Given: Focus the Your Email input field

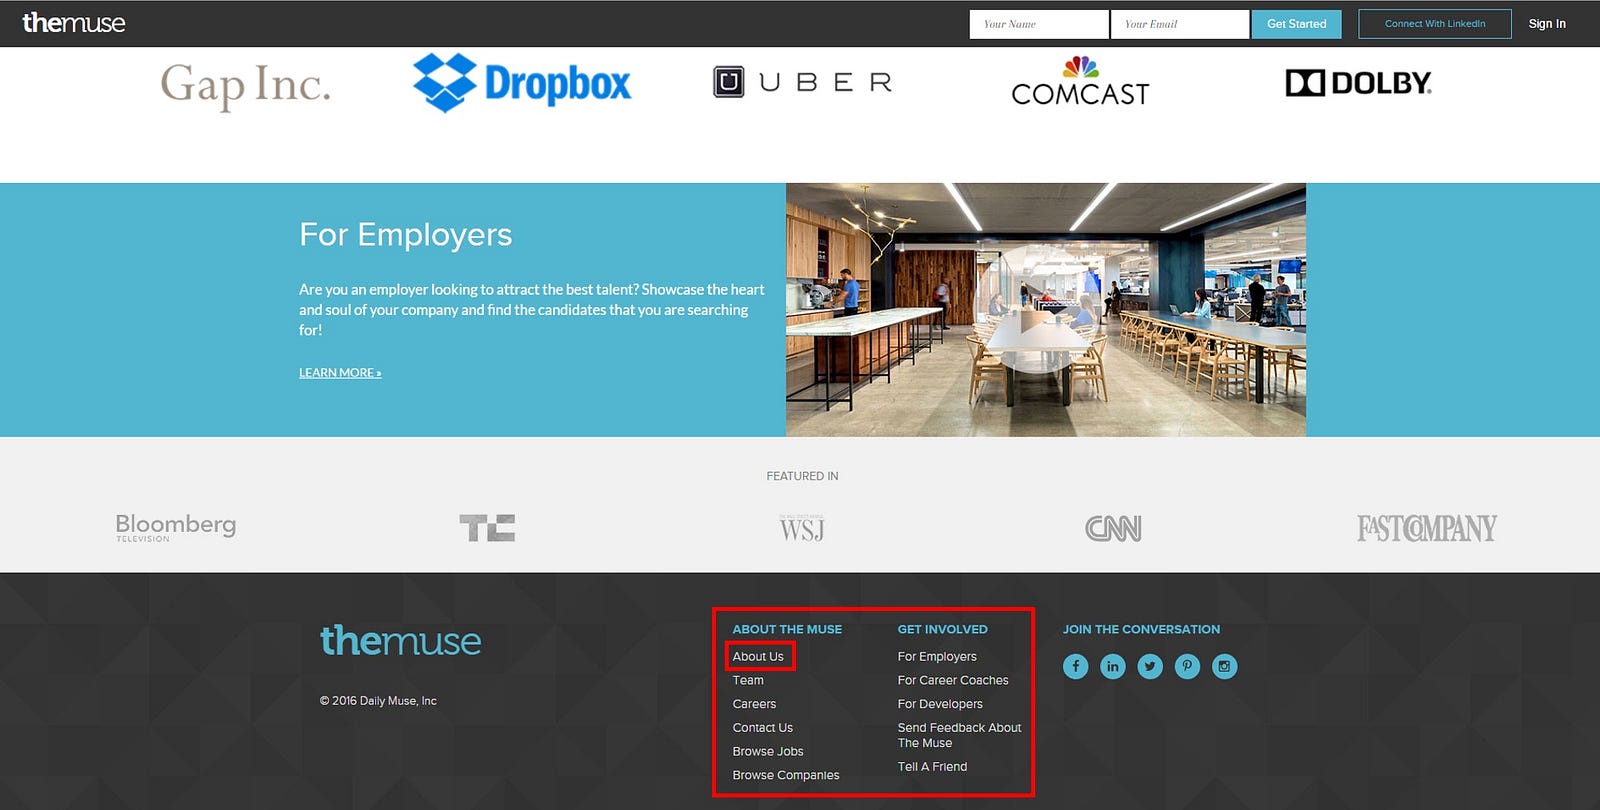Looking at the screenshot, I should (1180, 24).
